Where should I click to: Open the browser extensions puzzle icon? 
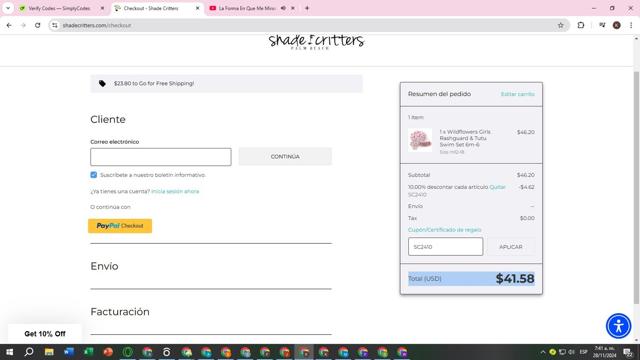[x=581, y=25]
